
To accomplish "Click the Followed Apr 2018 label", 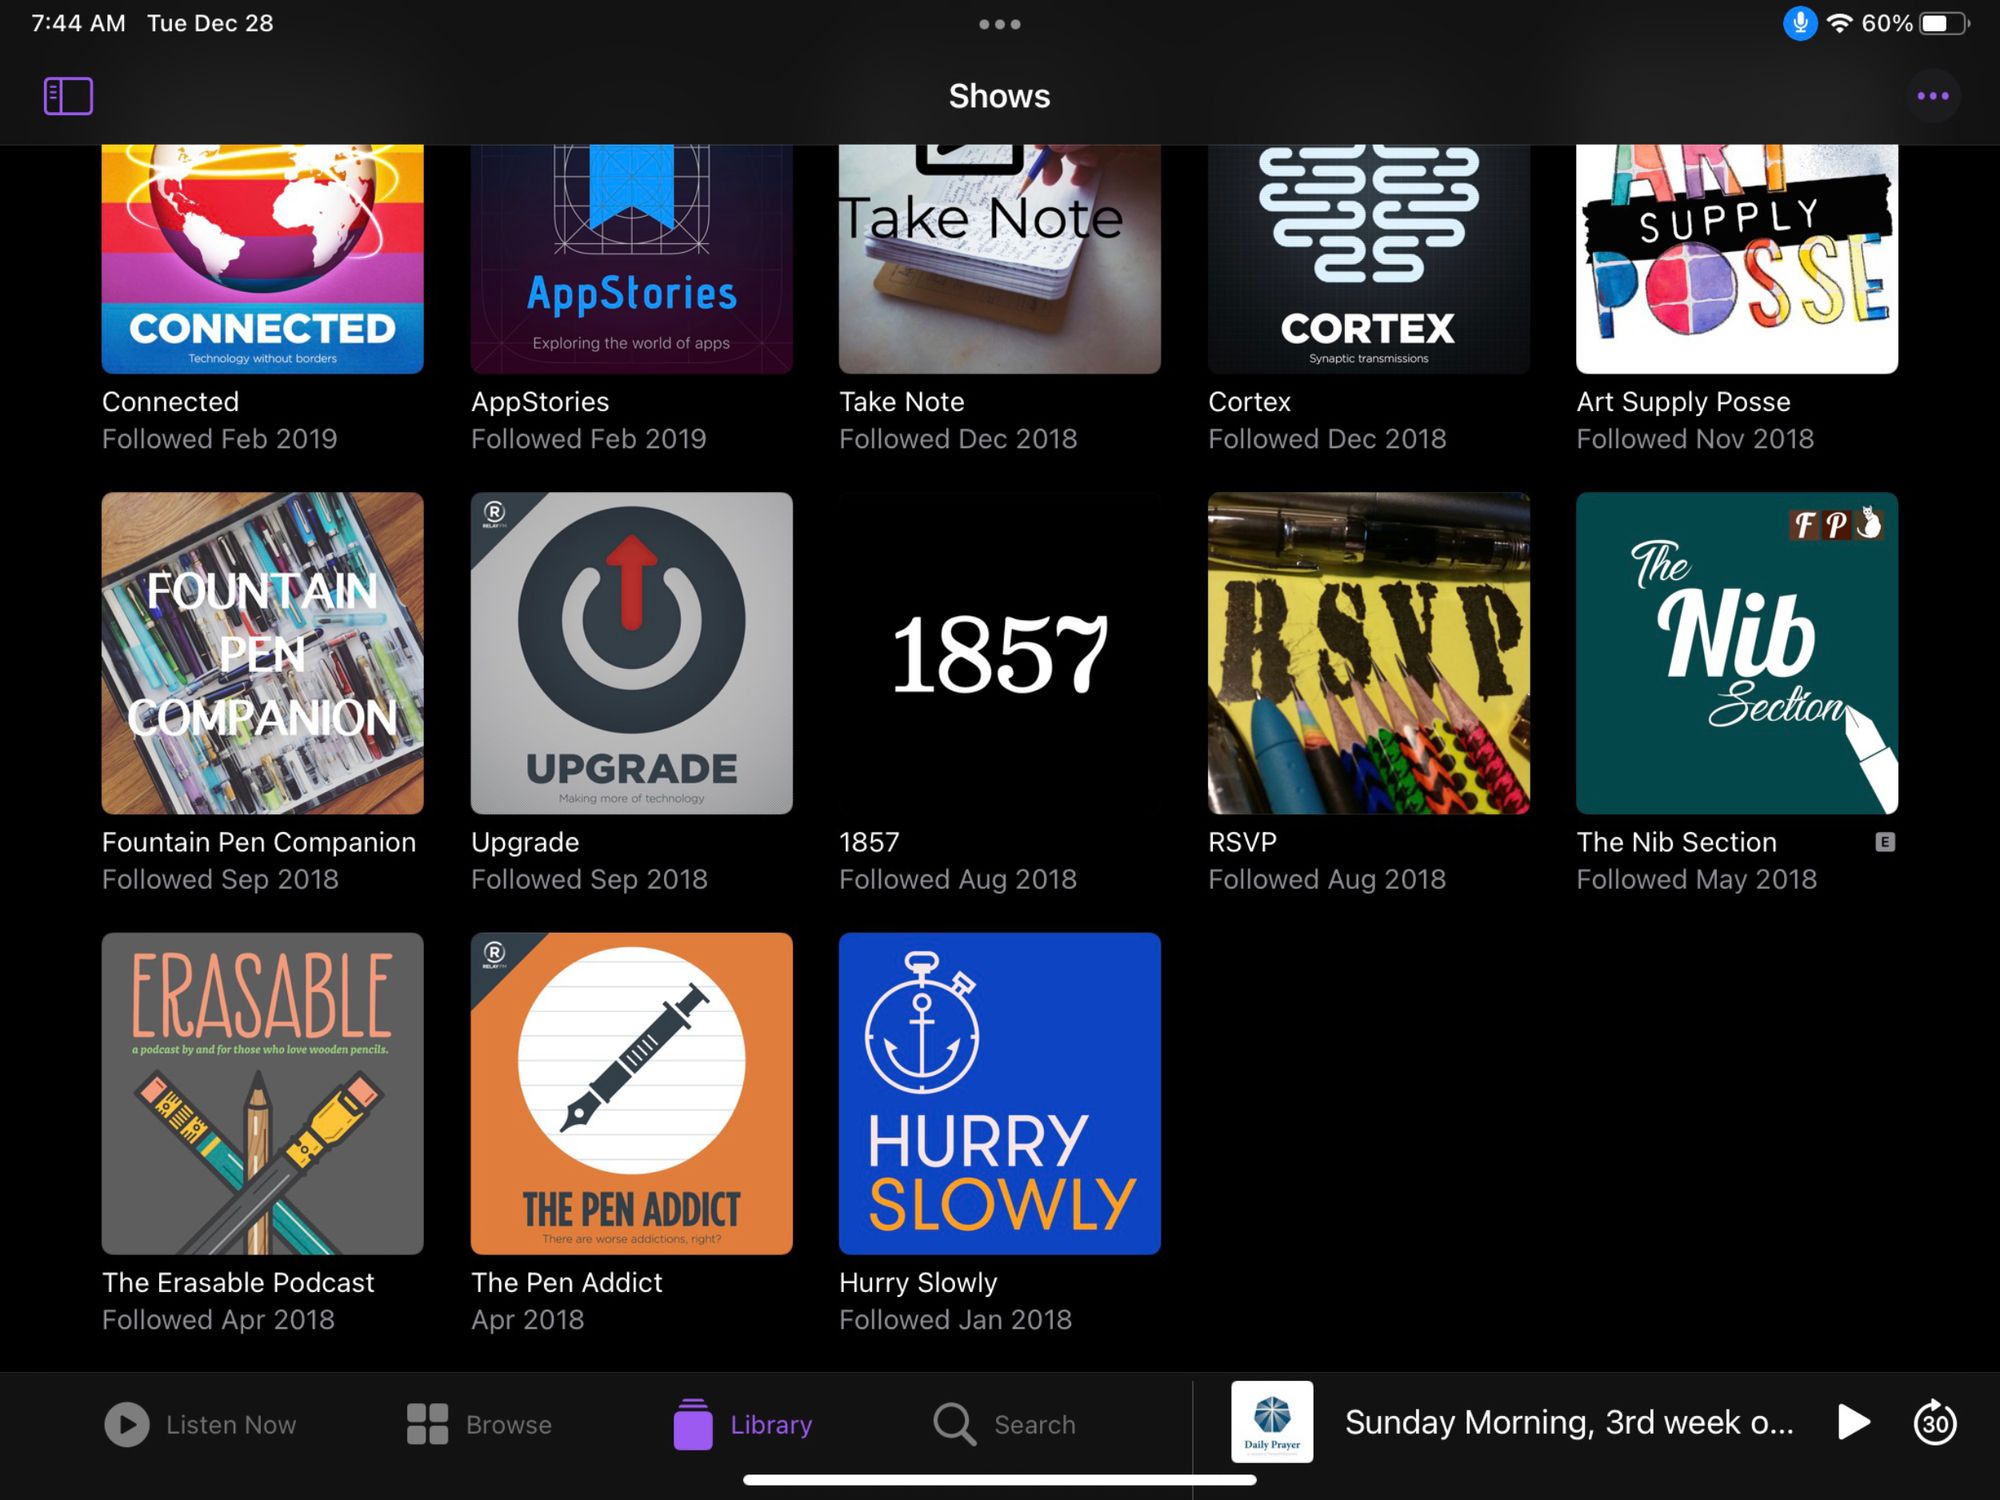I will (x=218, y=1320).
